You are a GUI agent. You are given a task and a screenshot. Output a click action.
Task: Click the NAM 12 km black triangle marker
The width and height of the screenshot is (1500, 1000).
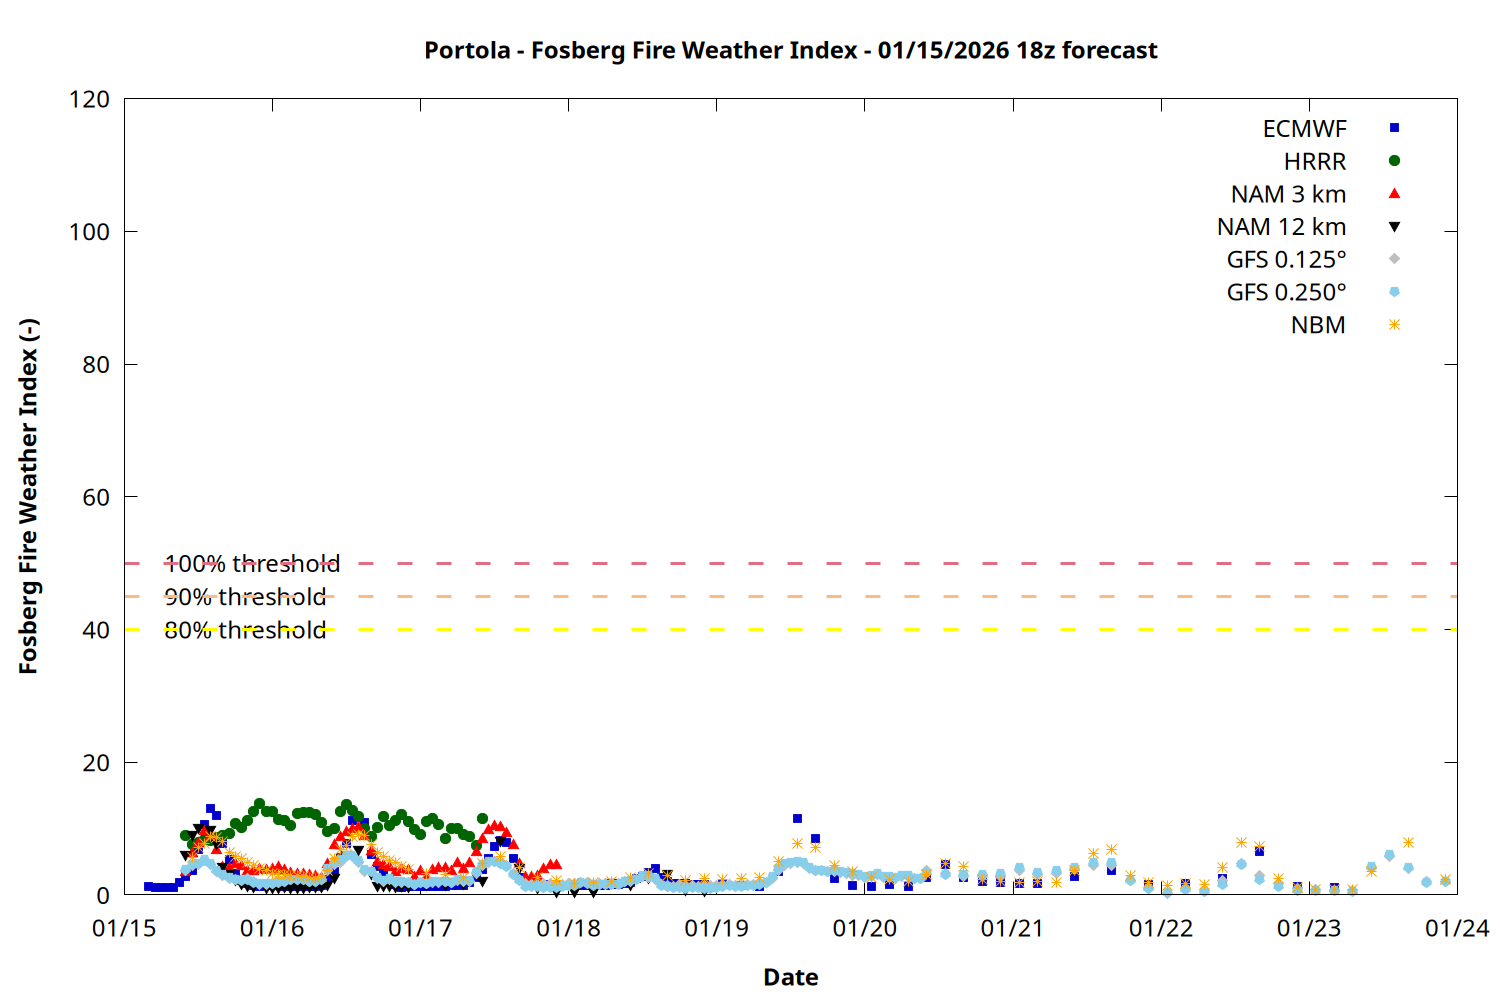pyautogui.click(x=1394, y=227)
